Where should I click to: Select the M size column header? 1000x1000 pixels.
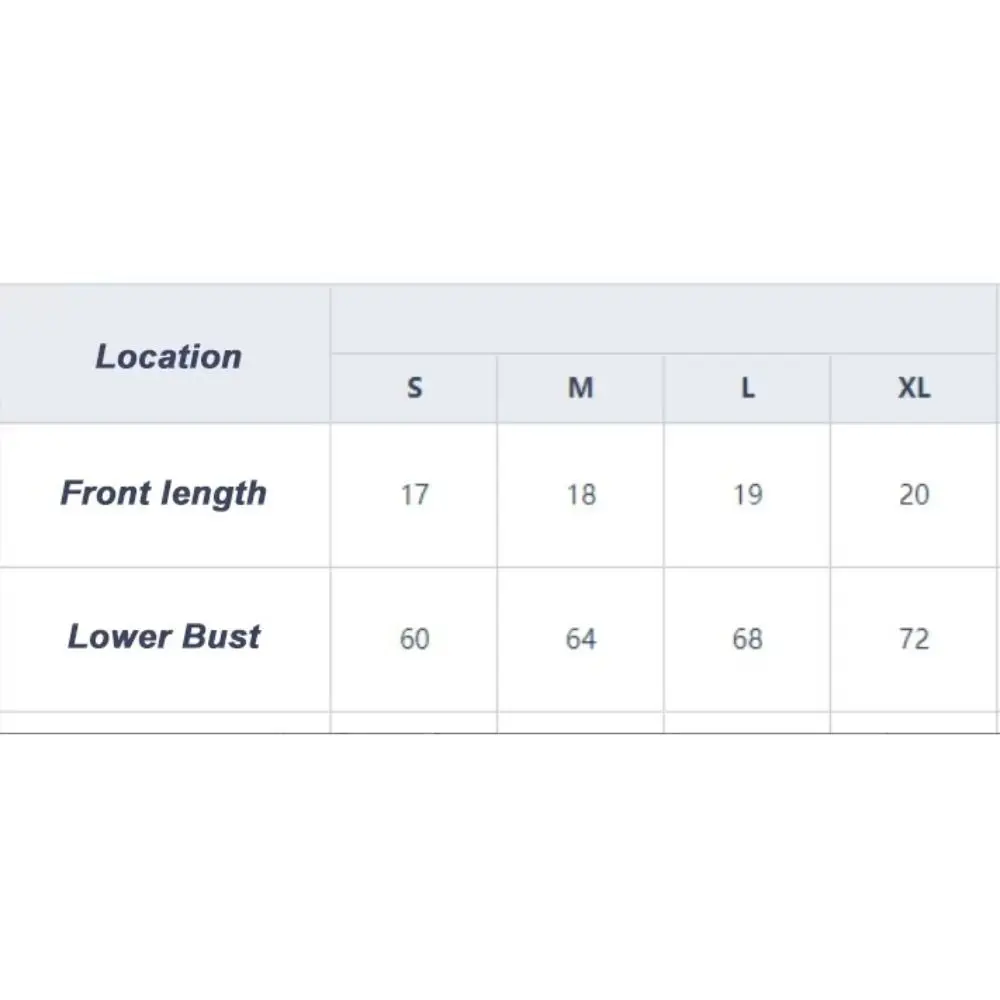point(581,388)
